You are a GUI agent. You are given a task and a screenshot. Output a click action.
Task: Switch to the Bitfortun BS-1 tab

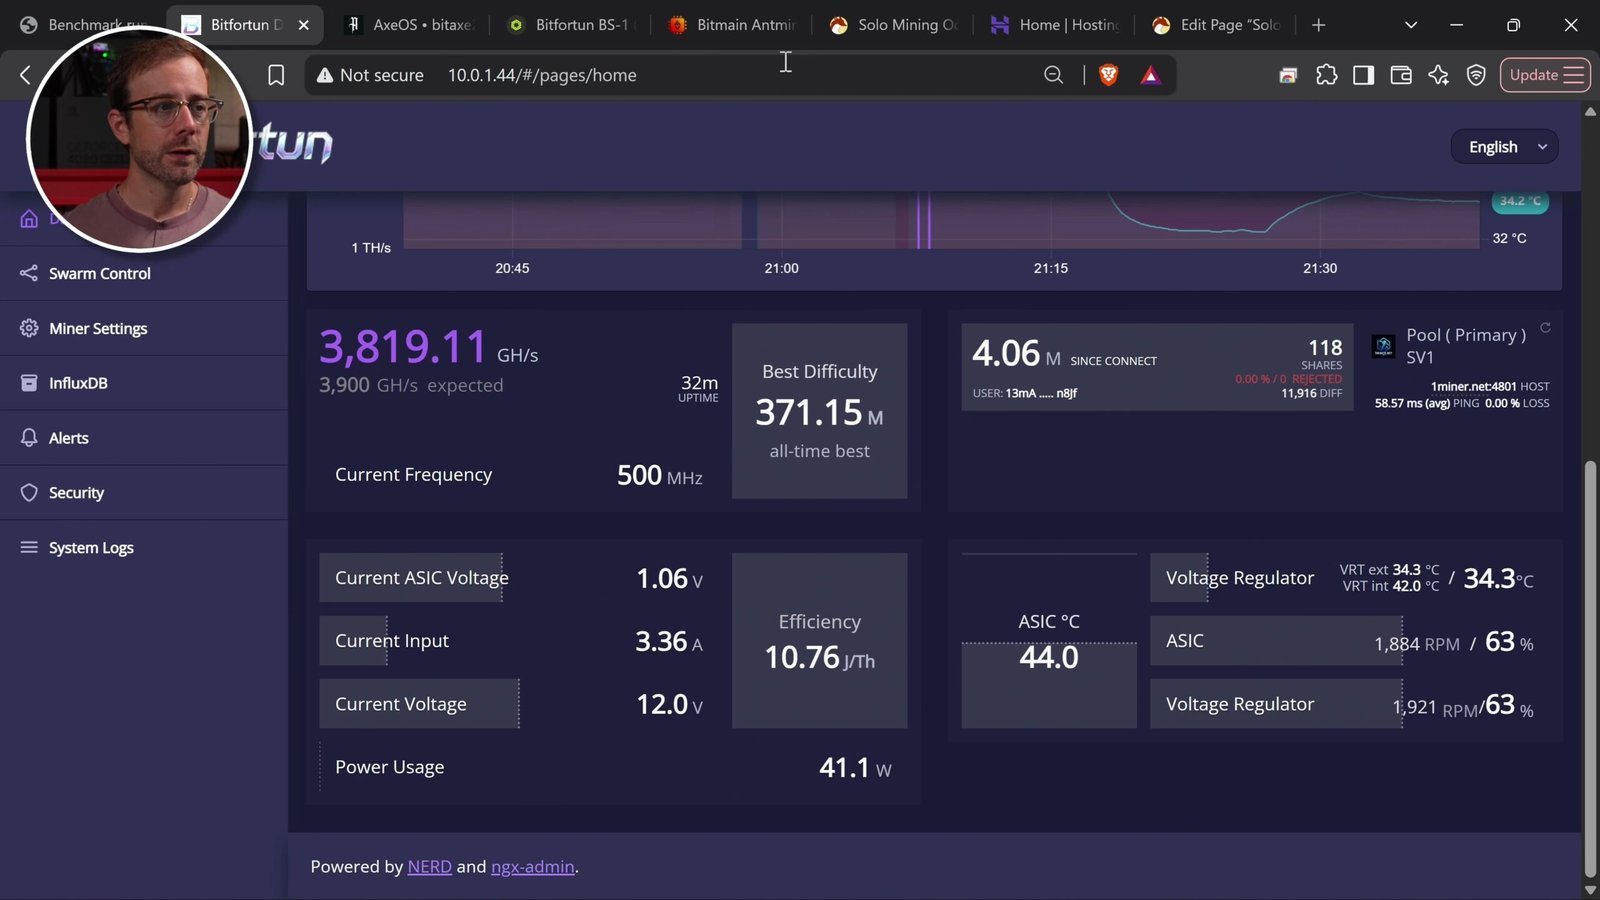pyautogui.click(x=570, y=25)
